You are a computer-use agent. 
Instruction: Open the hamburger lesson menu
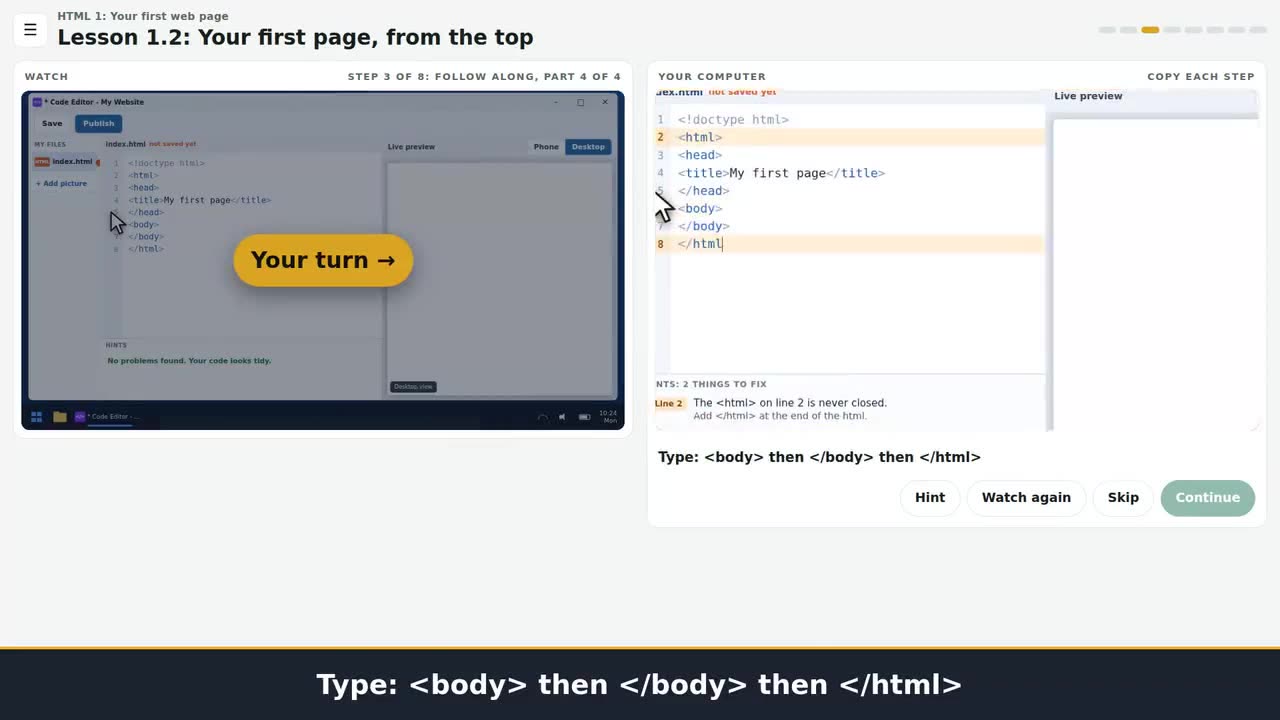(x=30, y=30)
